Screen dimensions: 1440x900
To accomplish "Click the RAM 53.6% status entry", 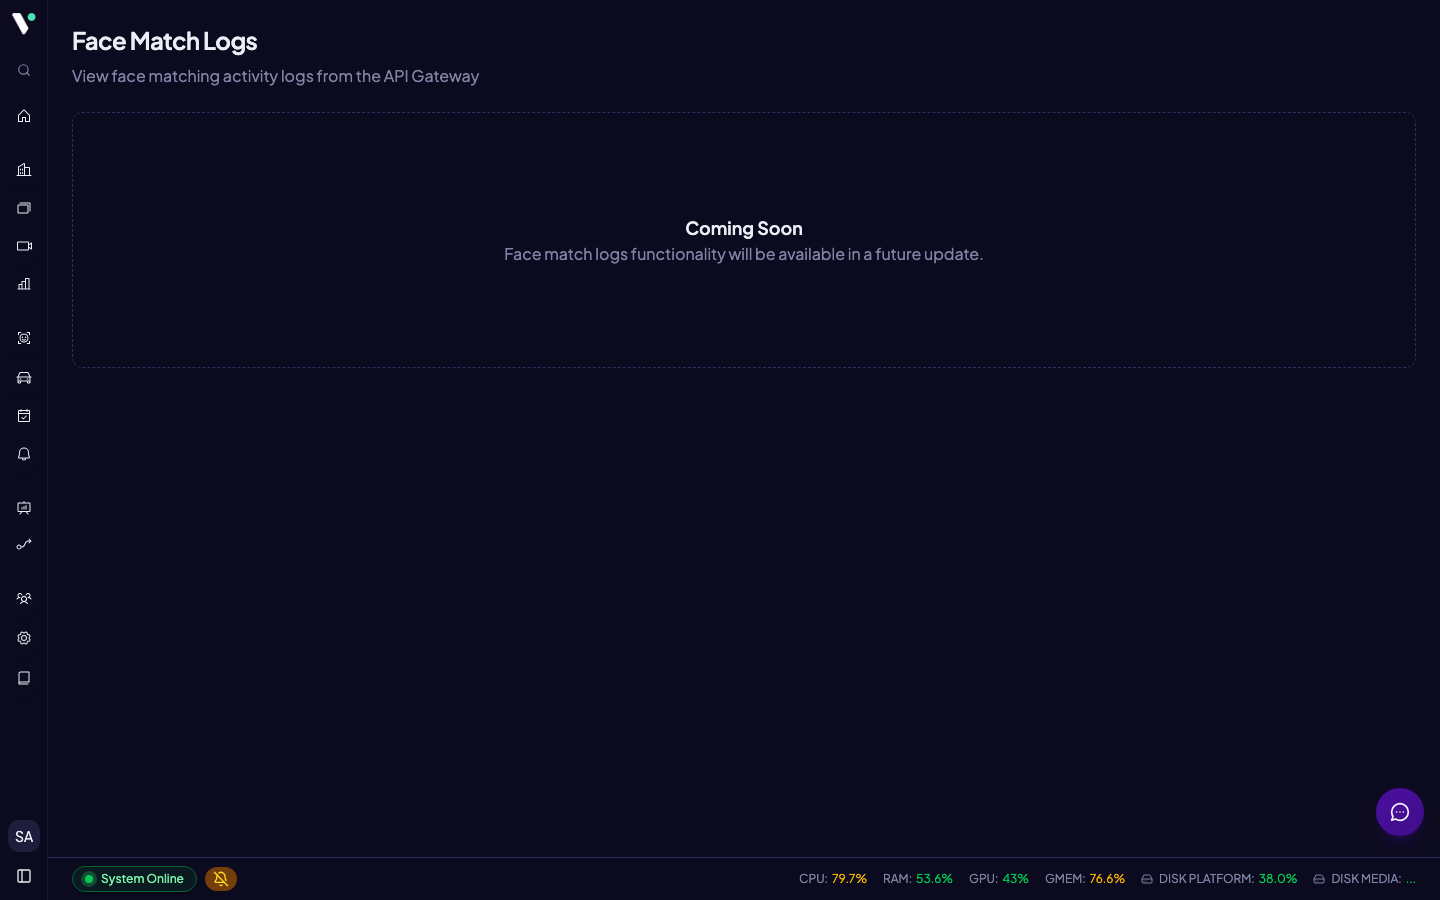I will 918,879.
